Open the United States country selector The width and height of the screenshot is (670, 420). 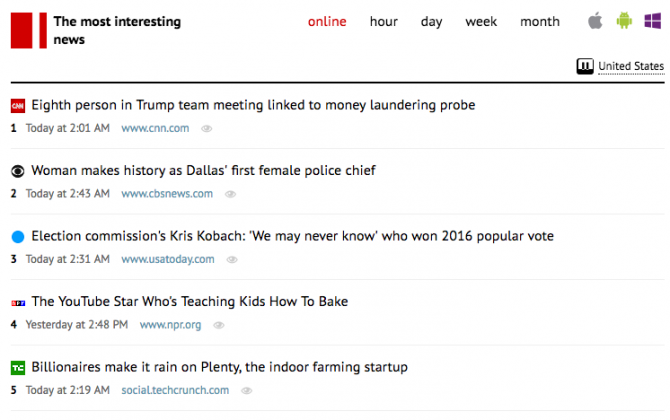[621, 67]
